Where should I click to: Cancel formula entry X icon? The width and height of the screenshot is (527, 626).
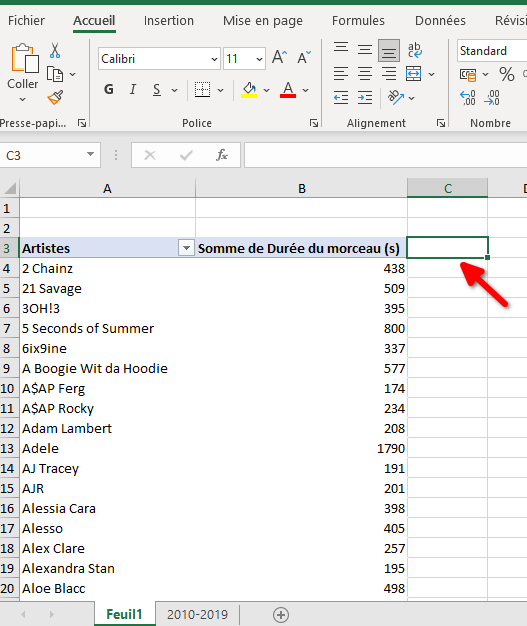150,155
